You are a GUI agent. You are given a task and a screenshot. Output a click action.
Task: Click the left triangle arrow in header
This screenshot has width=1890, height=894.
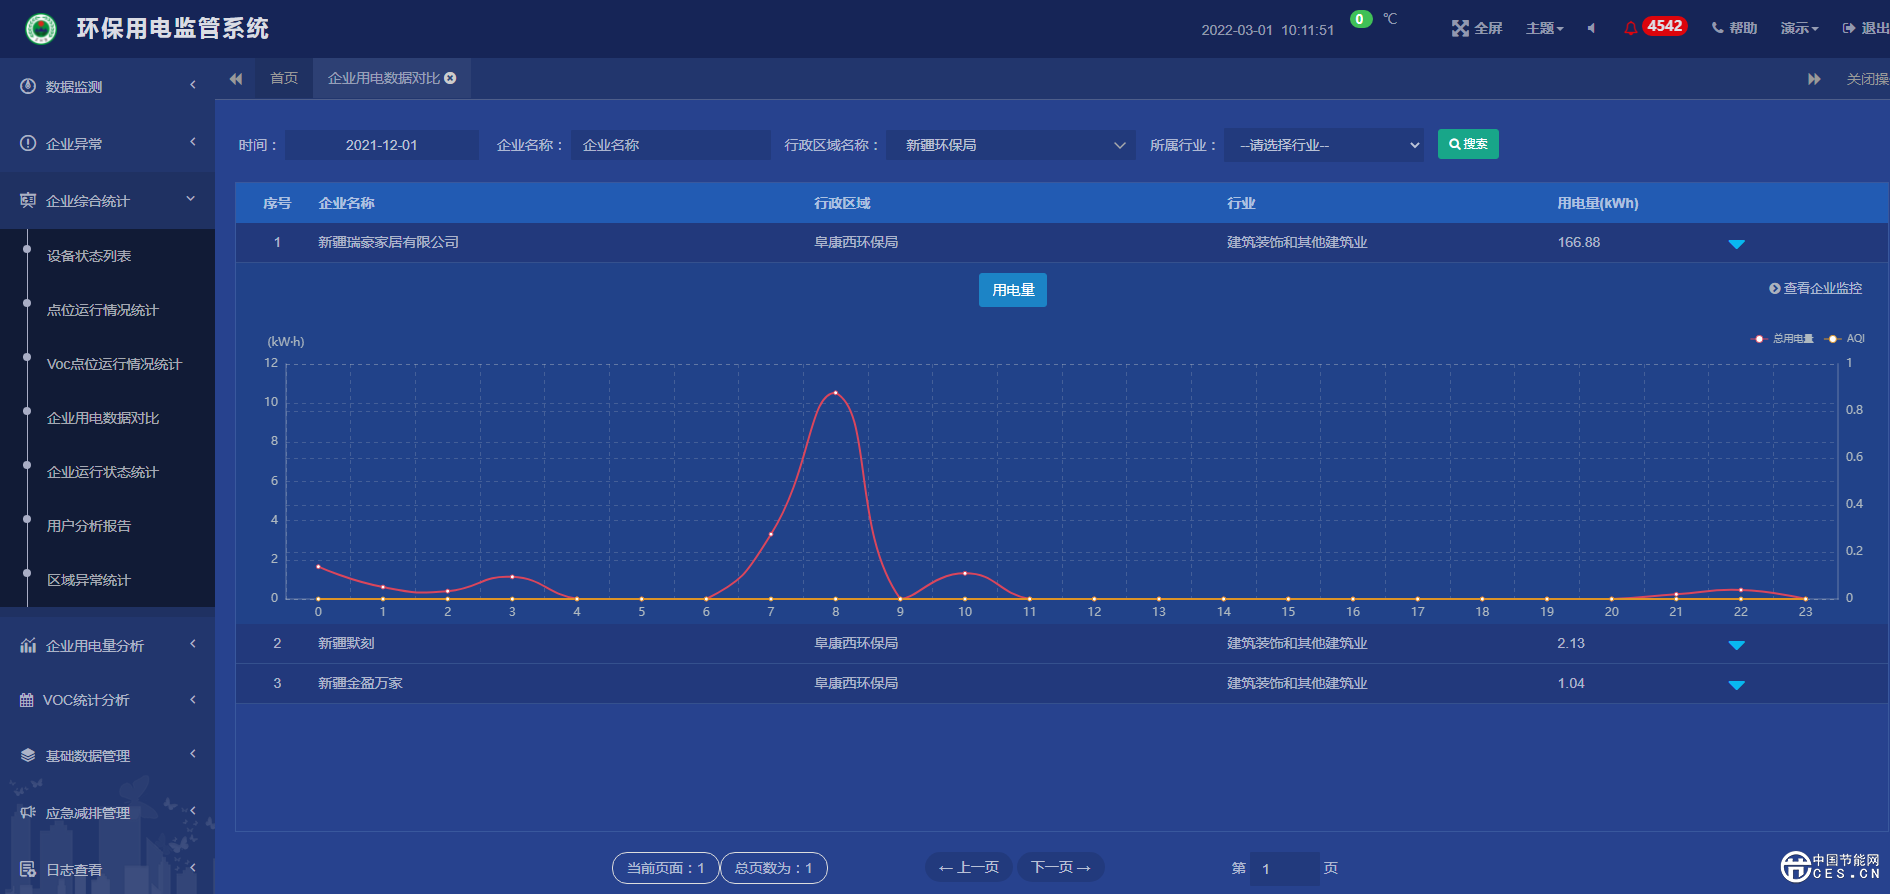pyautogui.click(x=1590, y=28)
